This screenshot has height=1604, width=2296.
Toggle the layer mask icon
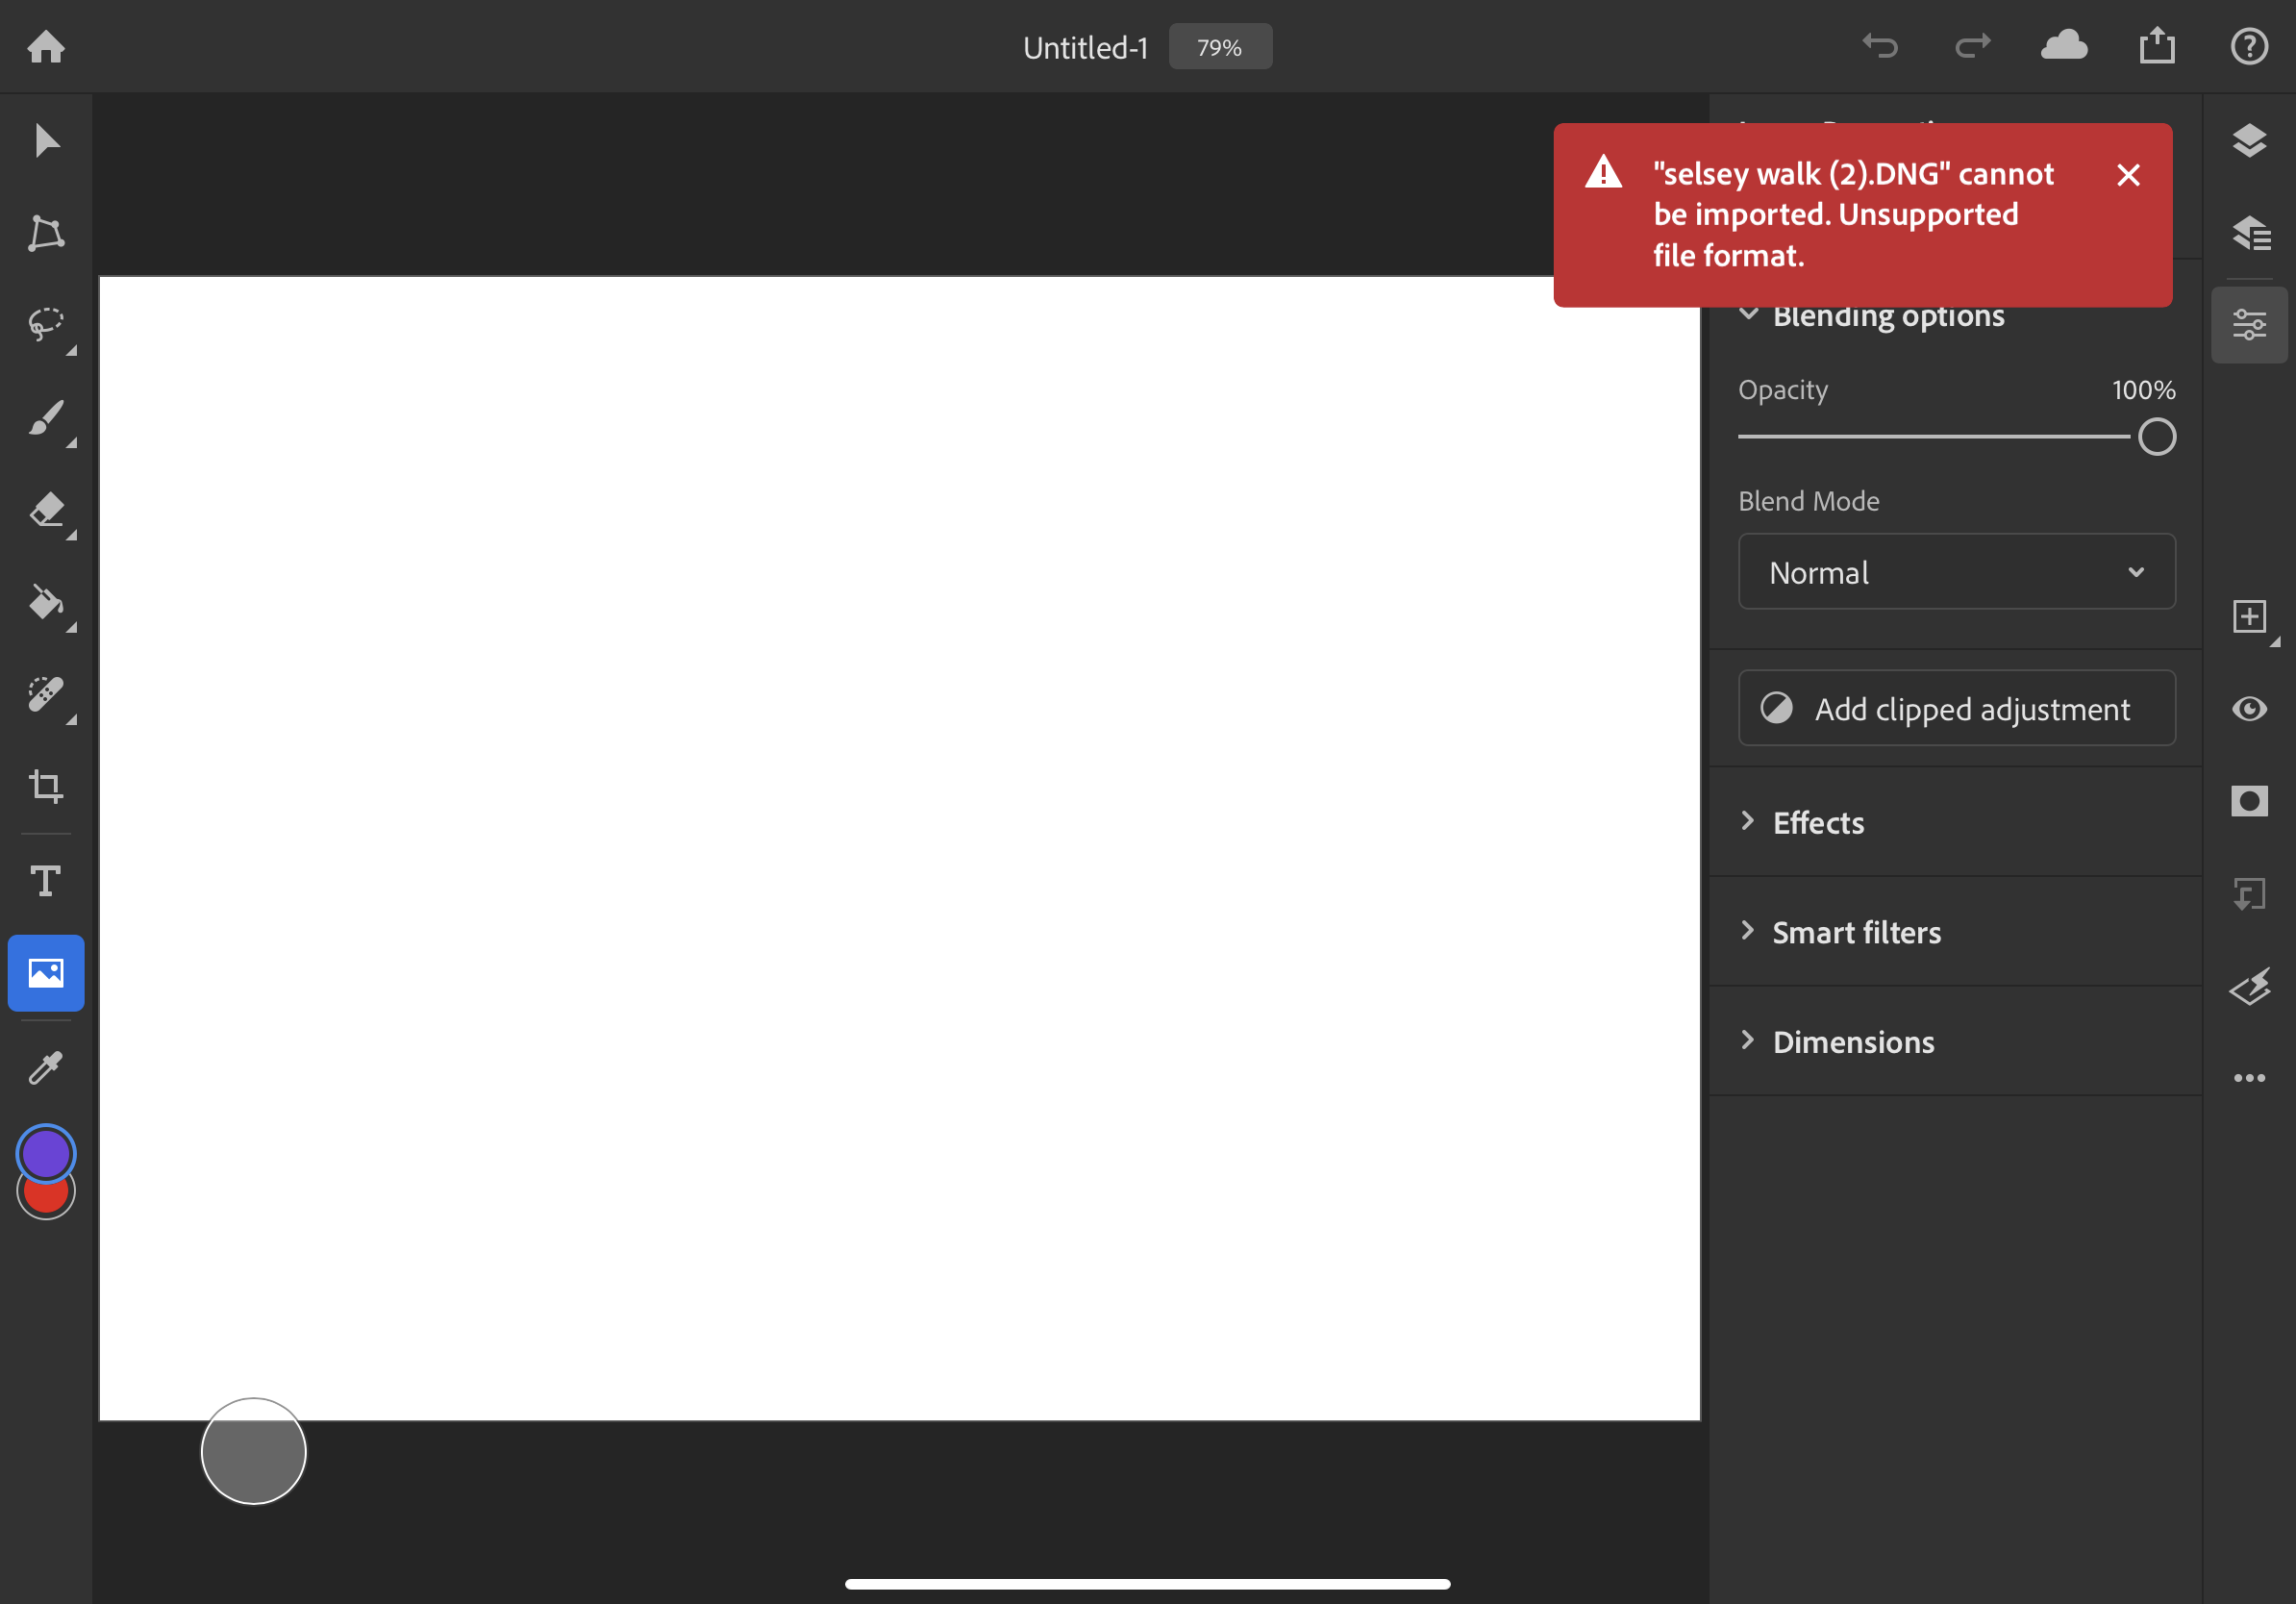2249,801
